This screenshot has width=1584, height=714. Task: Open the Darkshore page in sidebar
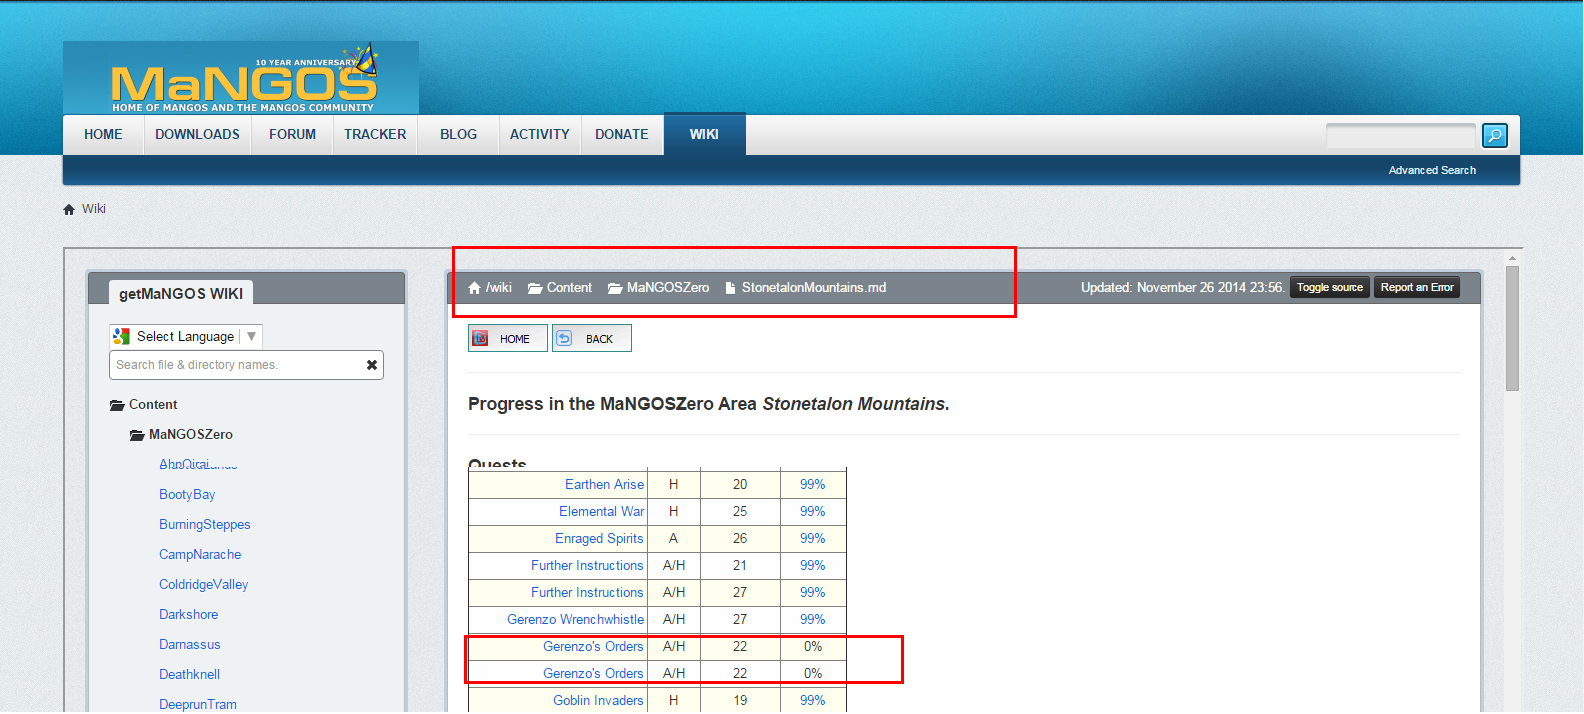[189, 615]
